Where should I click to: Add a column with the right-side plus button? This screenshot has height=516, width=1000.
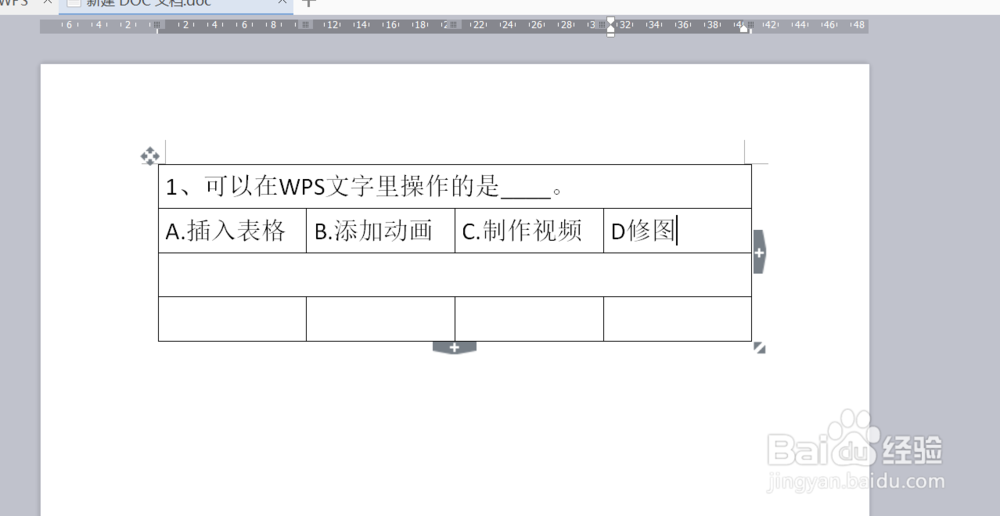(759, 253)
